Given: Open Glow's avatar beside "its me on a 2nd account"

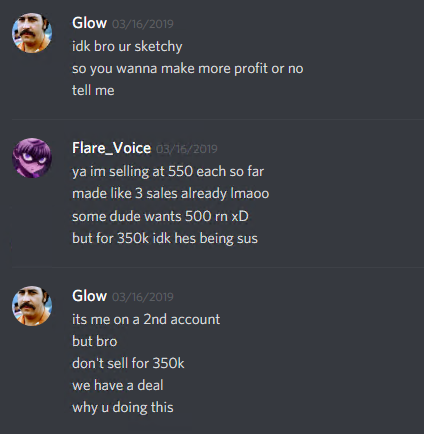Looking at the screenshot, I should [x=32, y=306].
